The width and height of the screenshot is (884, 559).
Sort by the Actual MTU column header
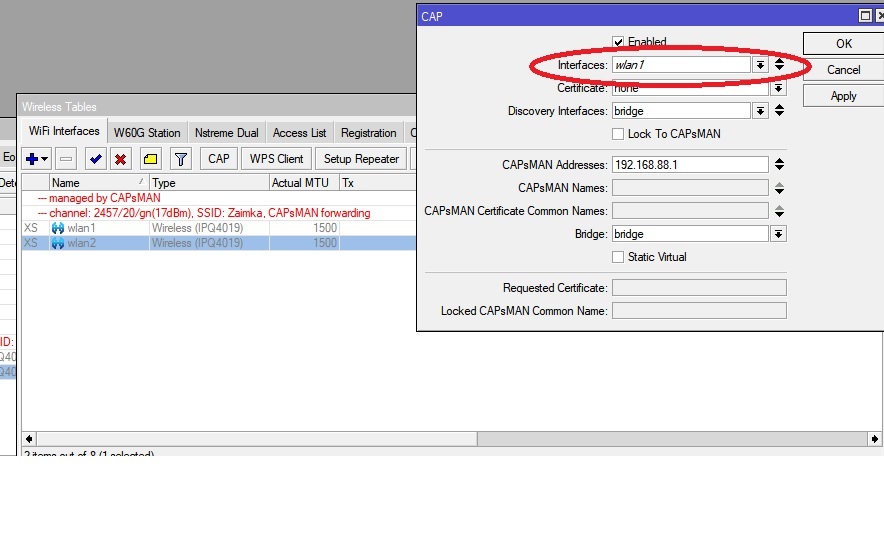coord(304,183)
